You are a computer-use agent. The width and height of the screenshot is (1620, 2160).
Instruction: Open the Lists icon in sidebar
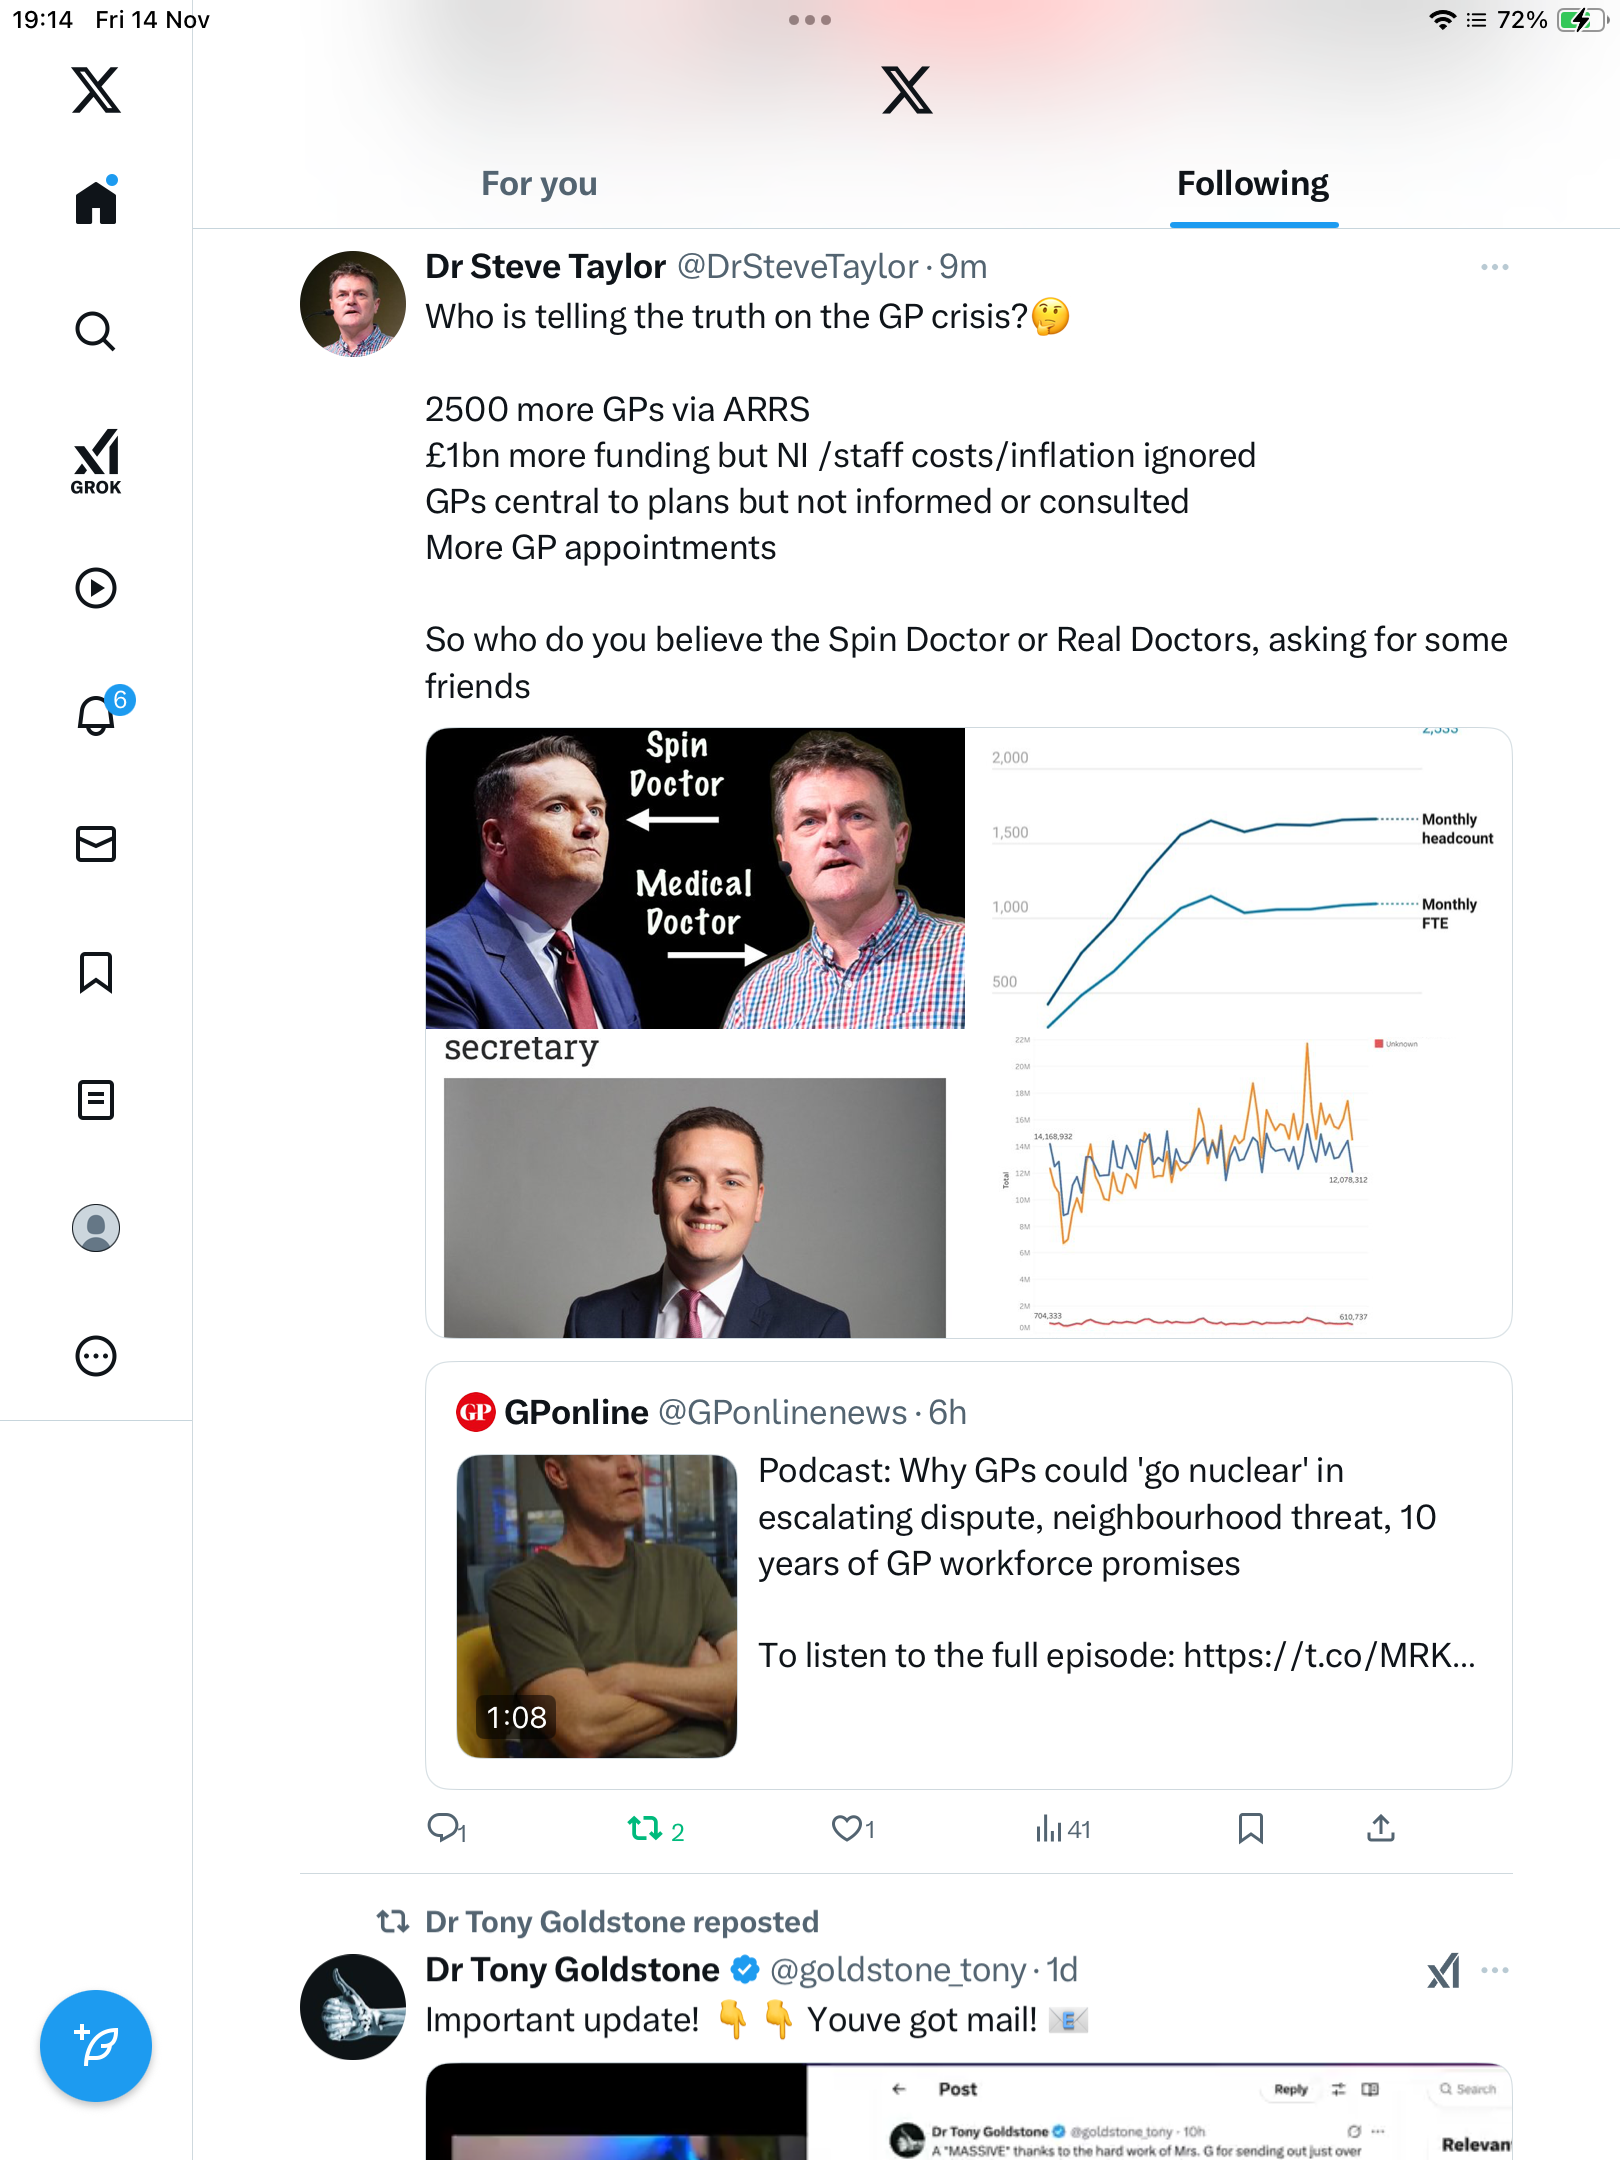click(96, 1100)
